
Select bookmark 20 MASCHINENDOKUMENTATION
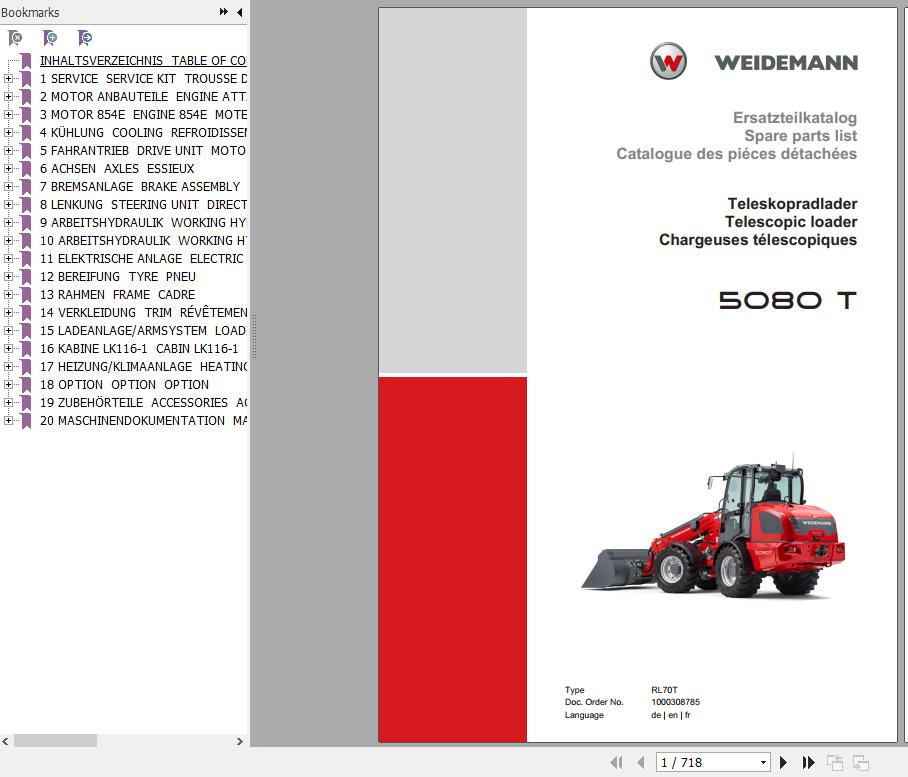143,420
